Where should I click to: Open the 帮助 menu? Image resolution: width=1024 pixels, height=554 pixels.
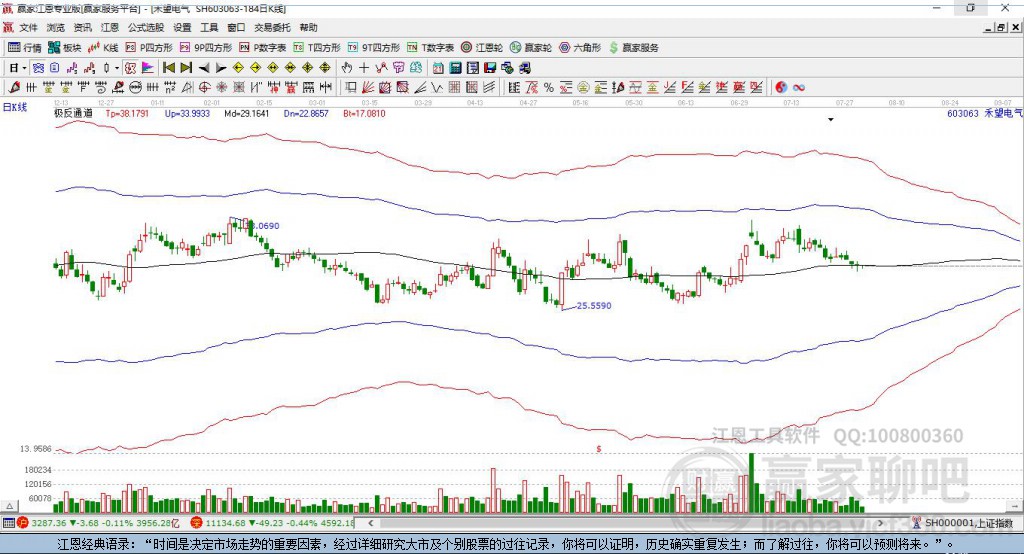tap(308, 27)
